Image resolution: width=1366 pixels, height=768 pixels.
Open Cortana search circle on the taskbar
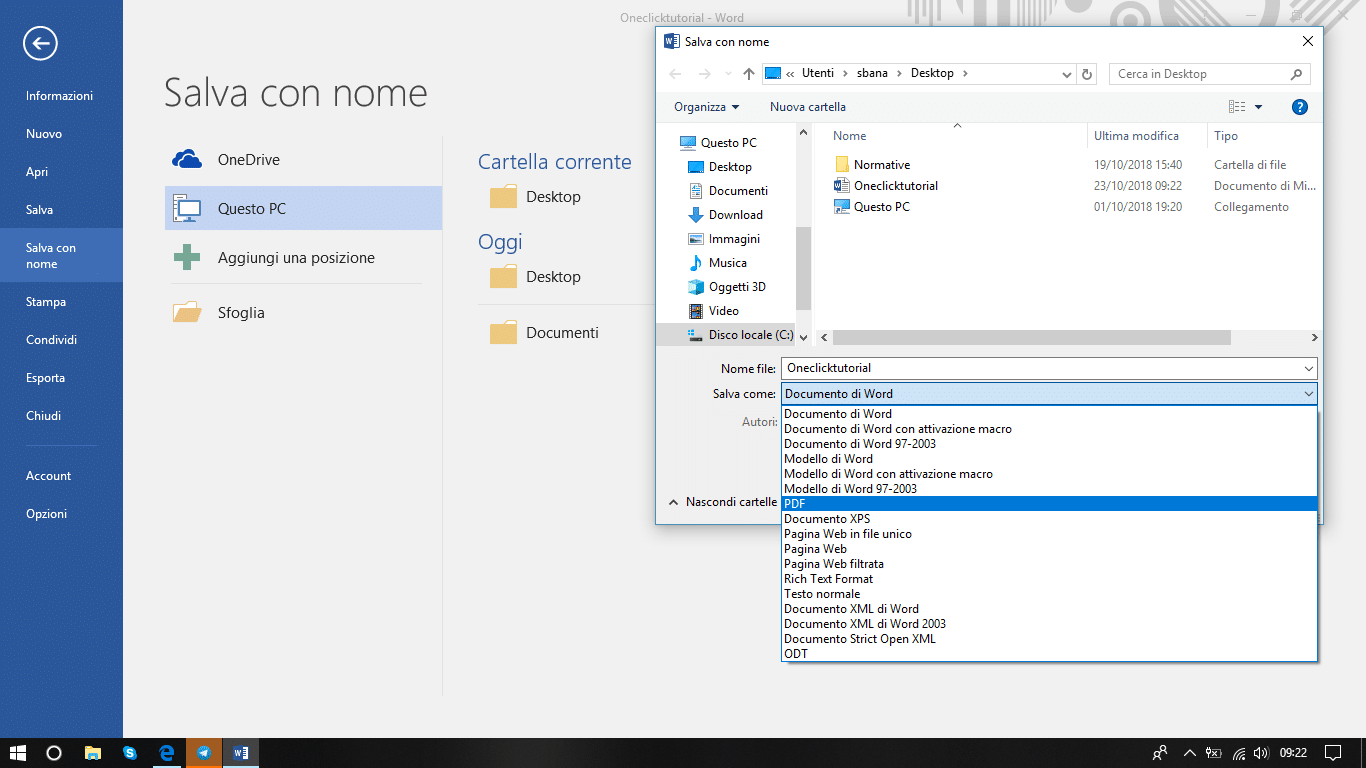(54, 753)
